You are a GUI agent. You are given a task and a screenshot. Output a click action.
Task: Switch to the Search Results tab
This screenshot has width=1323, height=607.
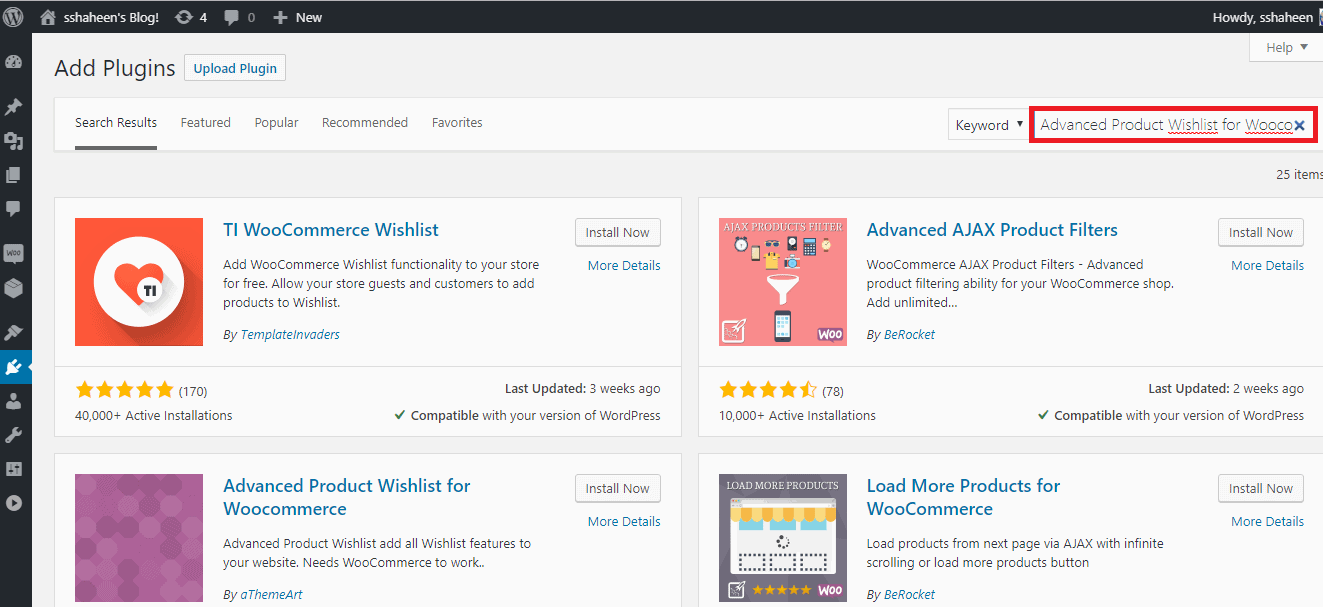click(x=116, y=123)
